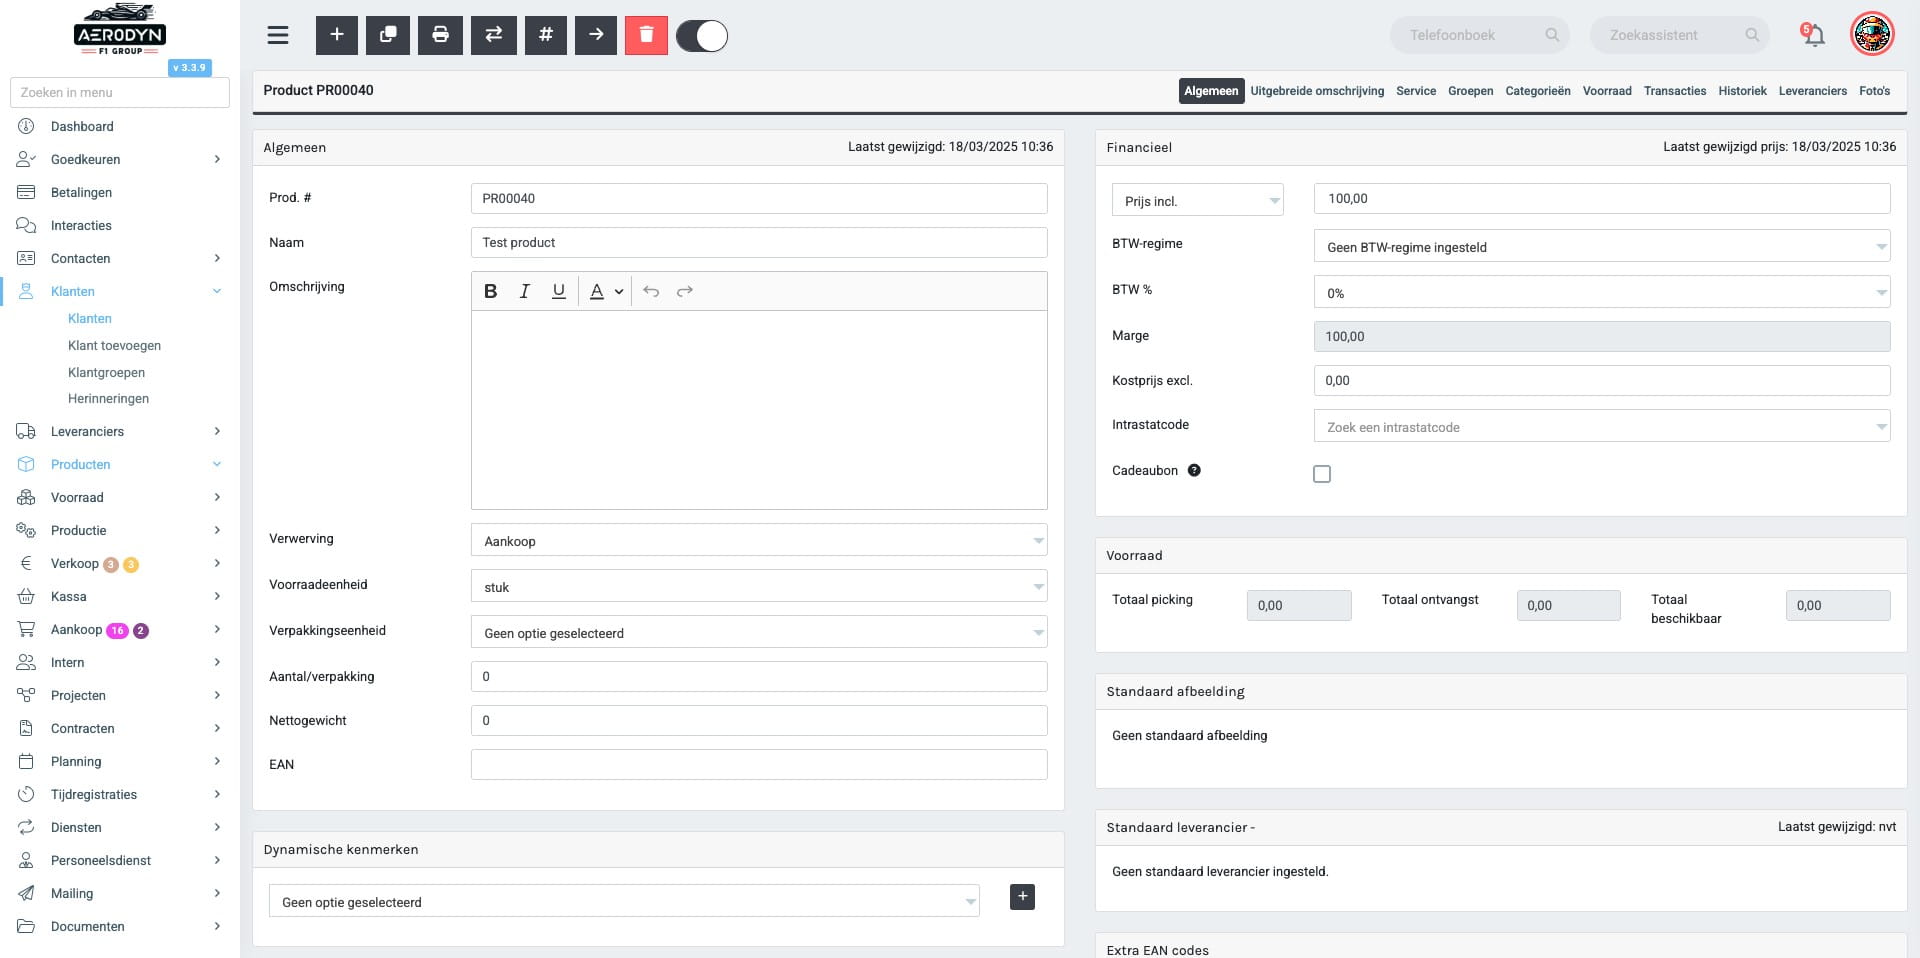Open the hamburger menu icon
The width and height of the screenshot is (1920, 958).
pyautogui.click(x=278, y=35)
